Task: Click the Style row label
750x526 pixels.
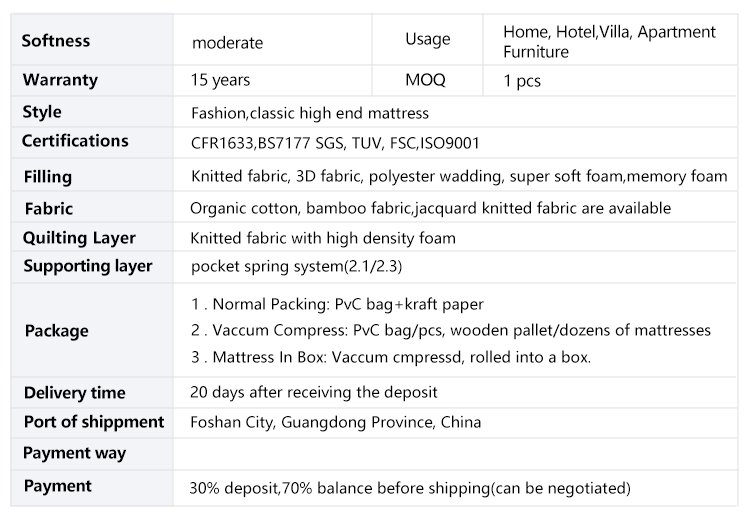Action: (42, 112)
